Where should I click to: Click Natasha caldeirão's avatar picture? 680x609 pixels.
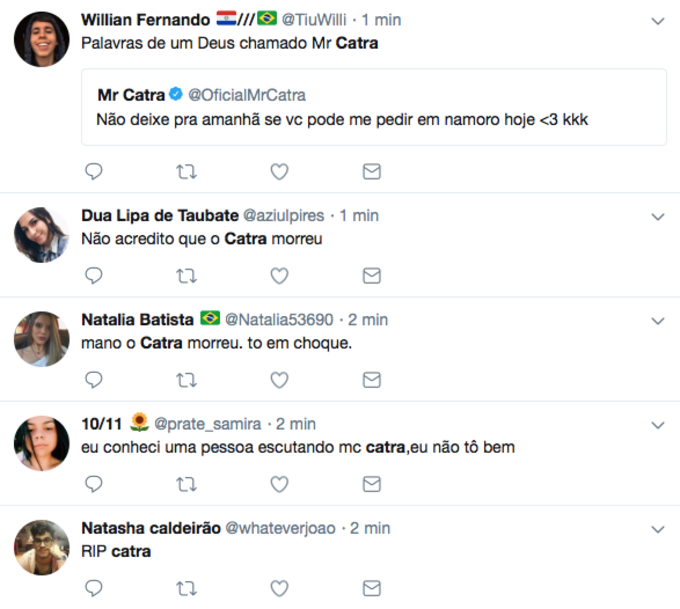(x=41, y=546)
